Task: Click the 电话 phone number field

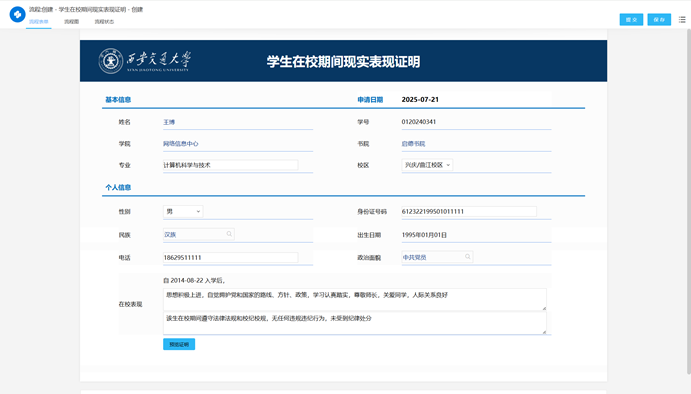Action: pos(230,257)
